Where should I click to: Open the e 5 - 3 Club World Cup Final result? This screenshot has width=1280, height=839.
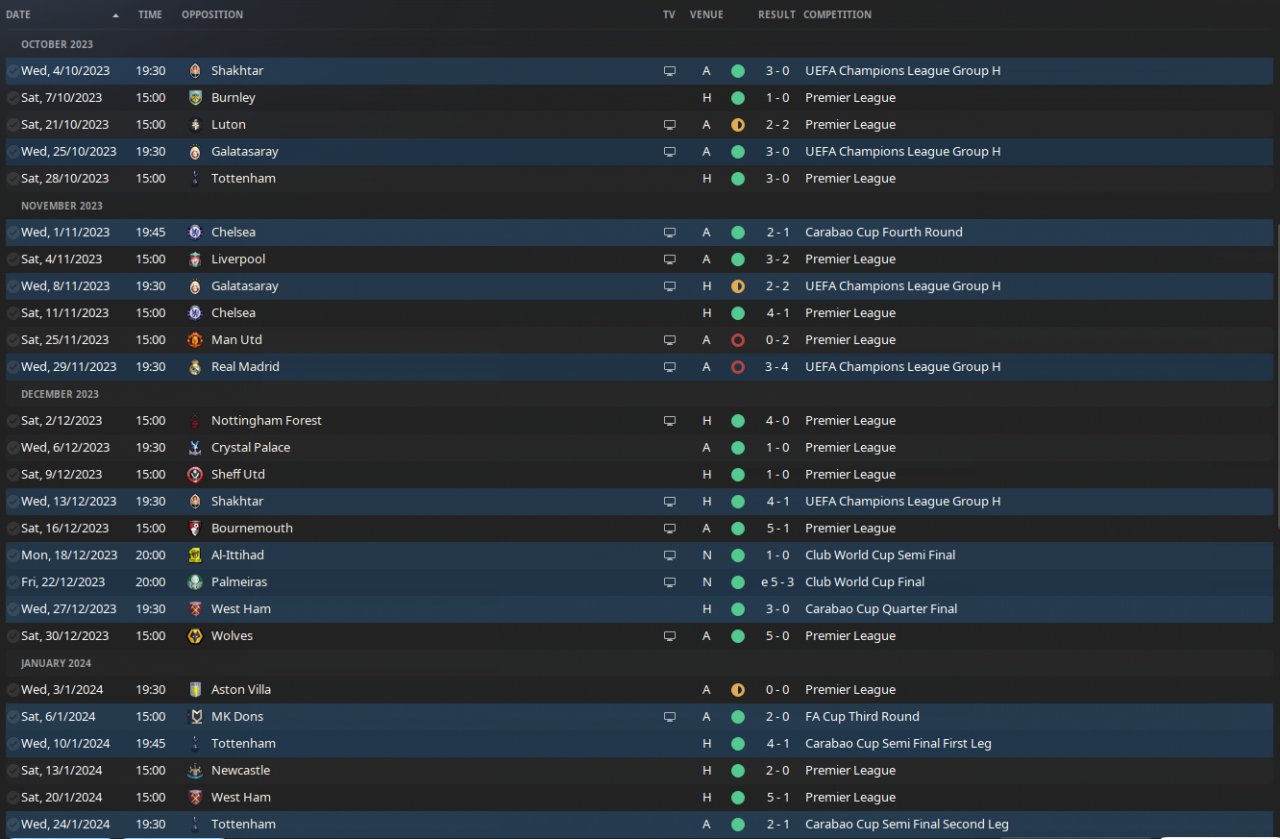776,582
